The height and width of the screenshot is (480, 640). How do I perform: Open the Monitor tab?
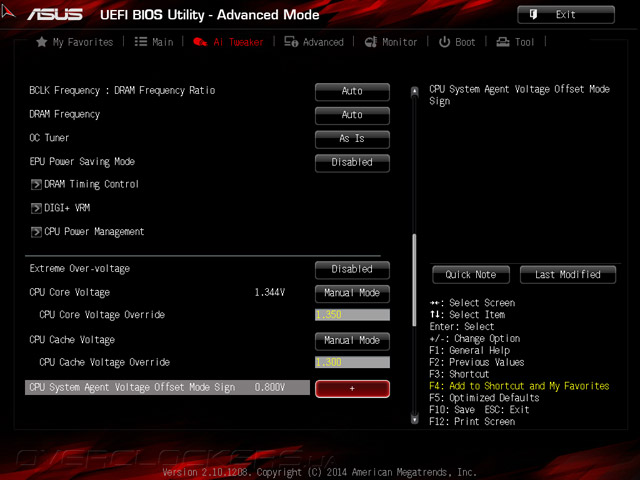[x=391, y=42]
